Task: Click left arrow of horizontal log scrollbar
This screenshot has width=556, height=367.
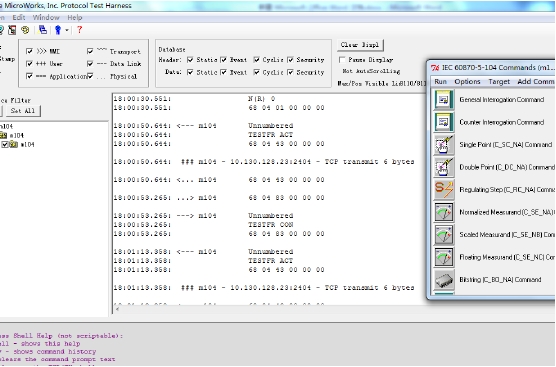Action: point(117,309)
